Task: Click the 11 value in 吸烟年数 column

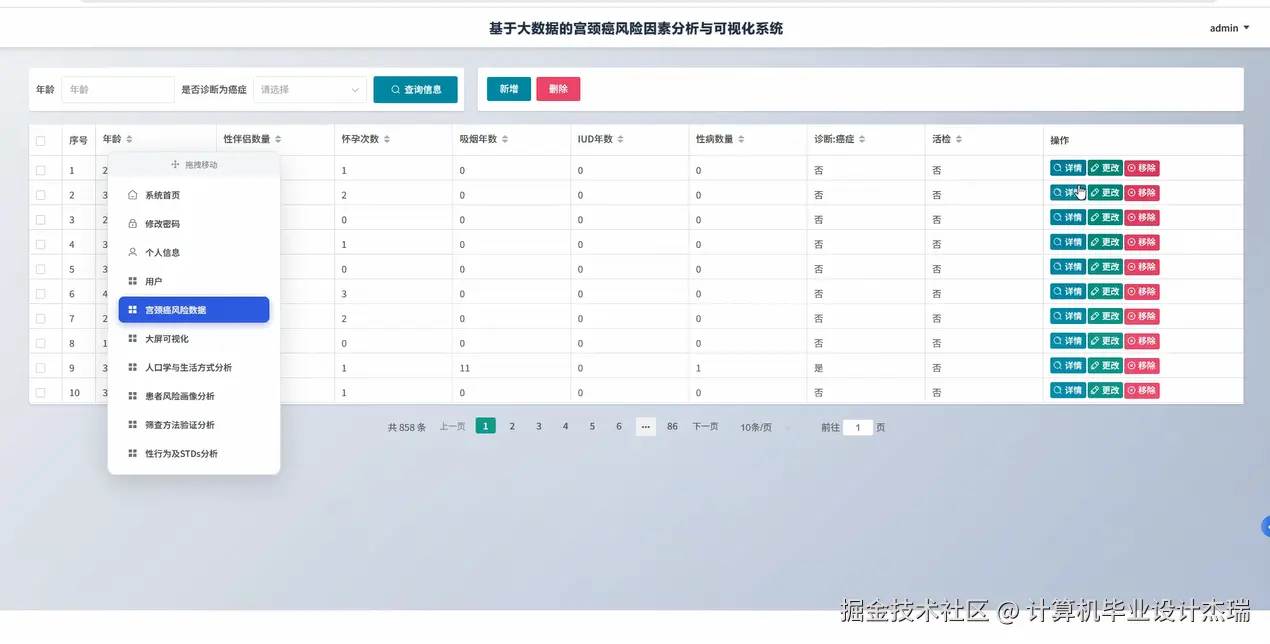Action: [464, 368]
